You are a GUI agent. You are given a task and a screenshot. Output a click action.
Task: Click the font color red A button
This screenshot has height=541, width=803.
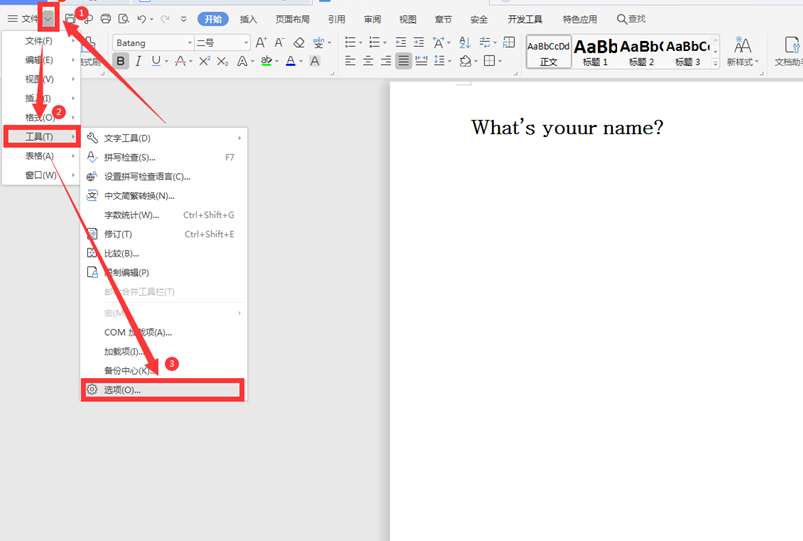(290, 61)
